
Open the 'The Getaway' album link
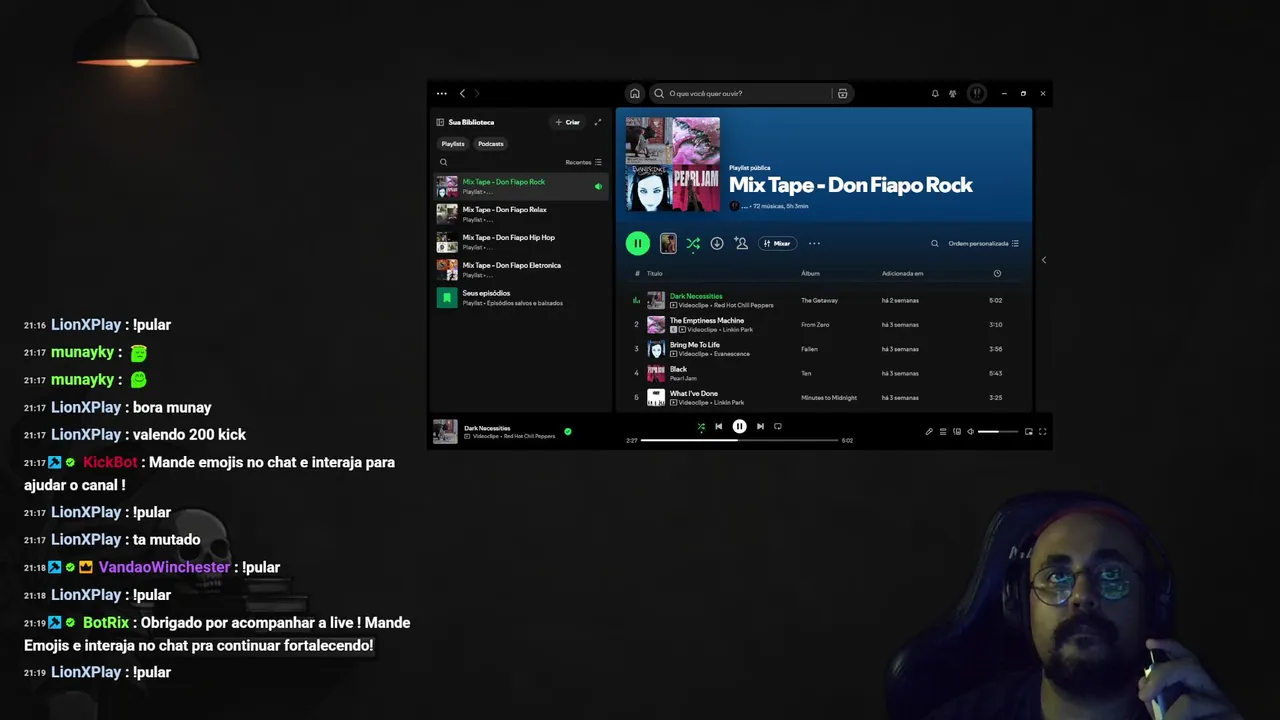(x=820, y=300)
